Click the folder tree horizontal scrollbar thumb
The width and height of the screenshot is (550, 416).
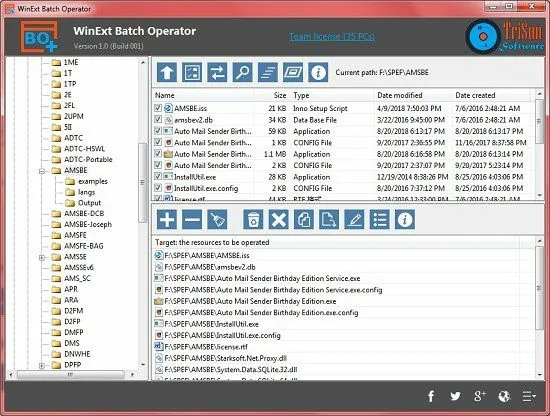click(71, 375)
